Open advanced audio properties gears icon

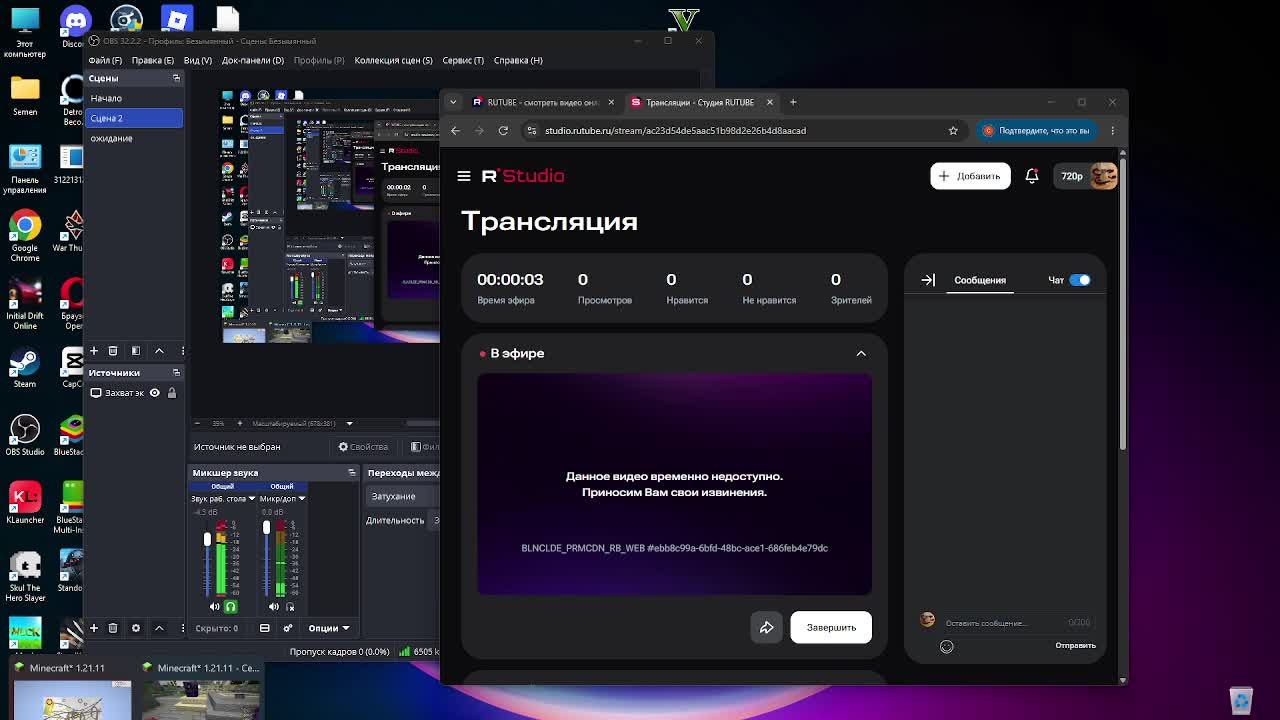[x=288, y=628]
